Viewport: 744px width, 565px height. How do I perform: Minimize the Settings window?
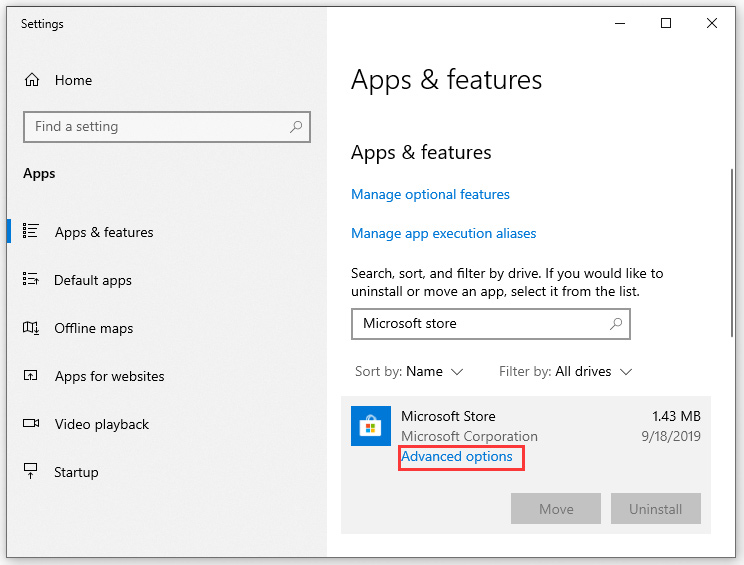pyautogui.click(x=620, y=23)
